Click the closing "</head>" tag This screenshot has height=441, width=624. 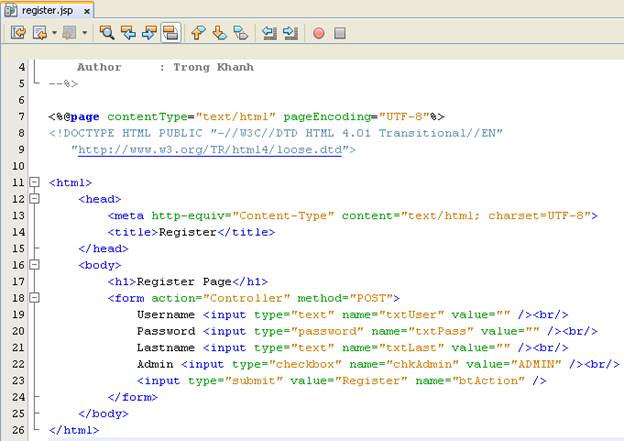point(103,249)
